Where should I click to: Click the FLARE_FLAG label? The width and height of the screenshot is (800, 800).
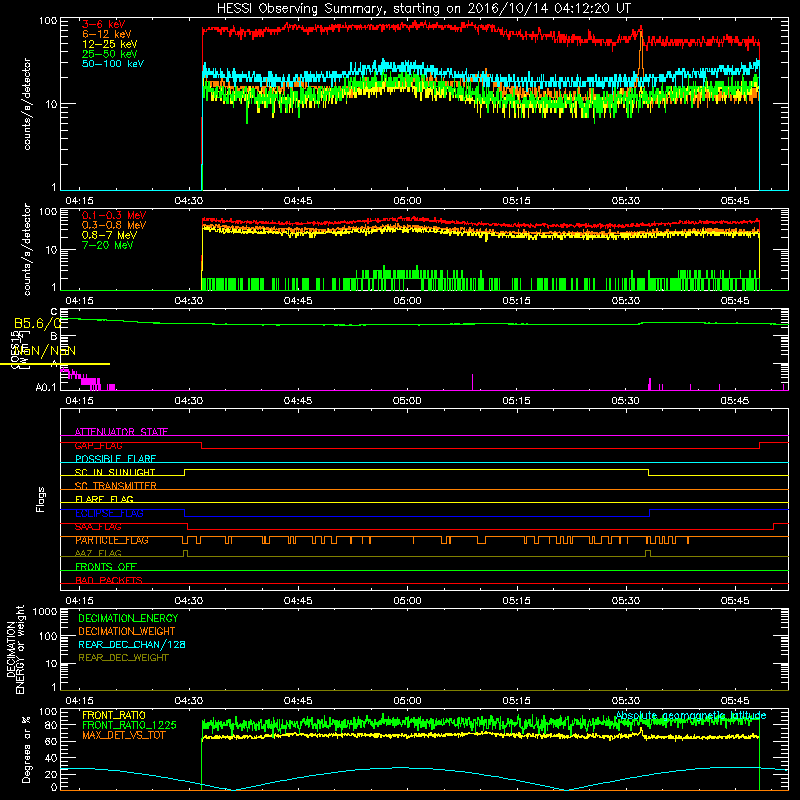pyautogui.click(x=104, y=499)
